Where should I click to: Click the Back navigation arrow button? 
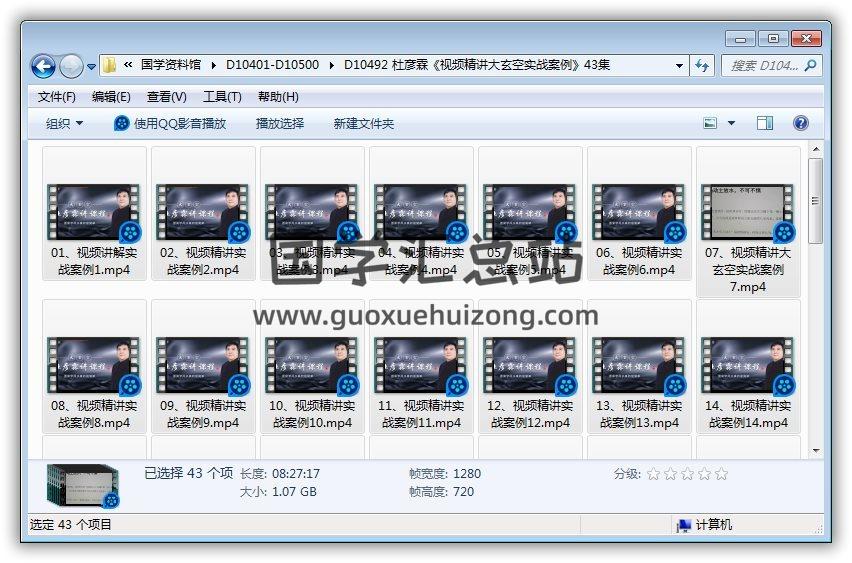pyautogui.click(x=43, y=66)
